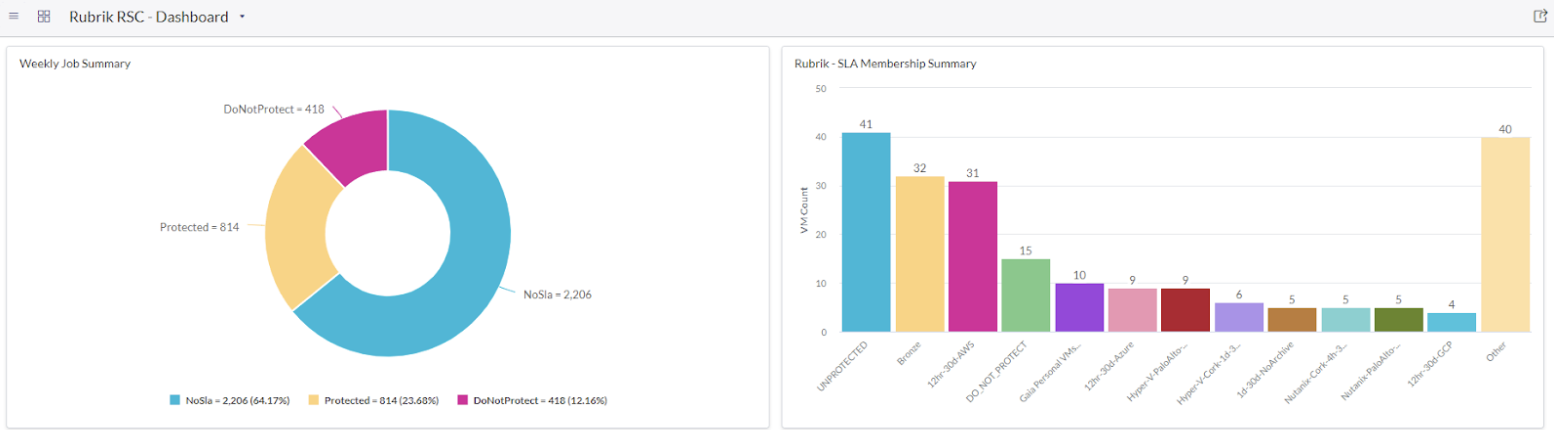Click the olive Nutanix-PaloAlto bar

tap(1398, 320)
